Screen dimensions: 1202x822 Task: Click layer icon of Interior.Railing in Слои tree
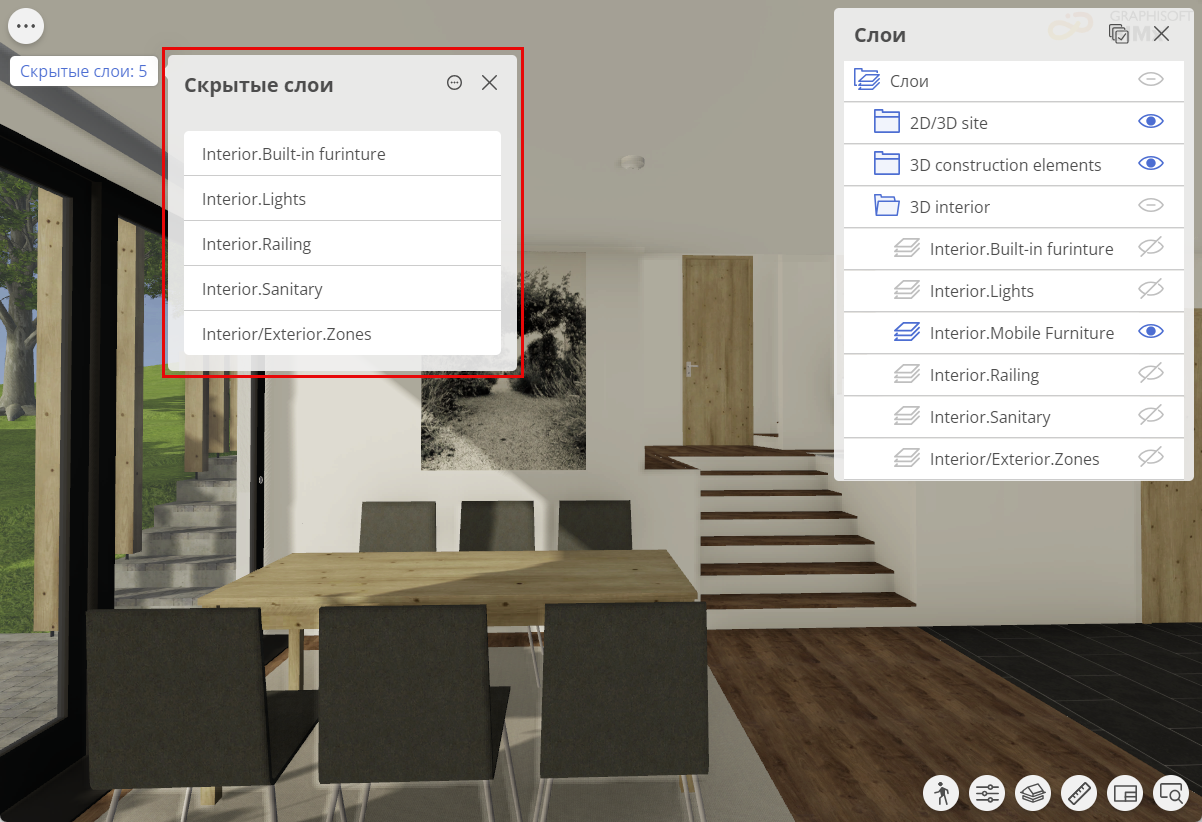pyautogui.click(x=907, y=374)
